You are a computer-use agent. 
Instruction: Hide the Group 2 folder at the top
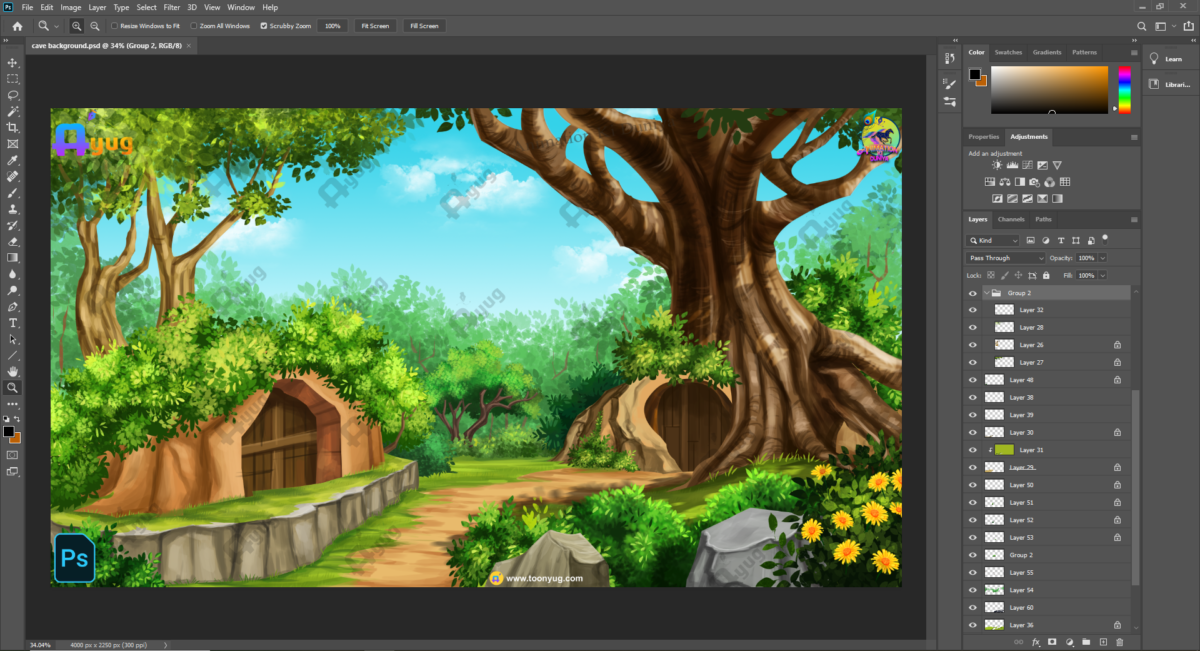point(973,293)
